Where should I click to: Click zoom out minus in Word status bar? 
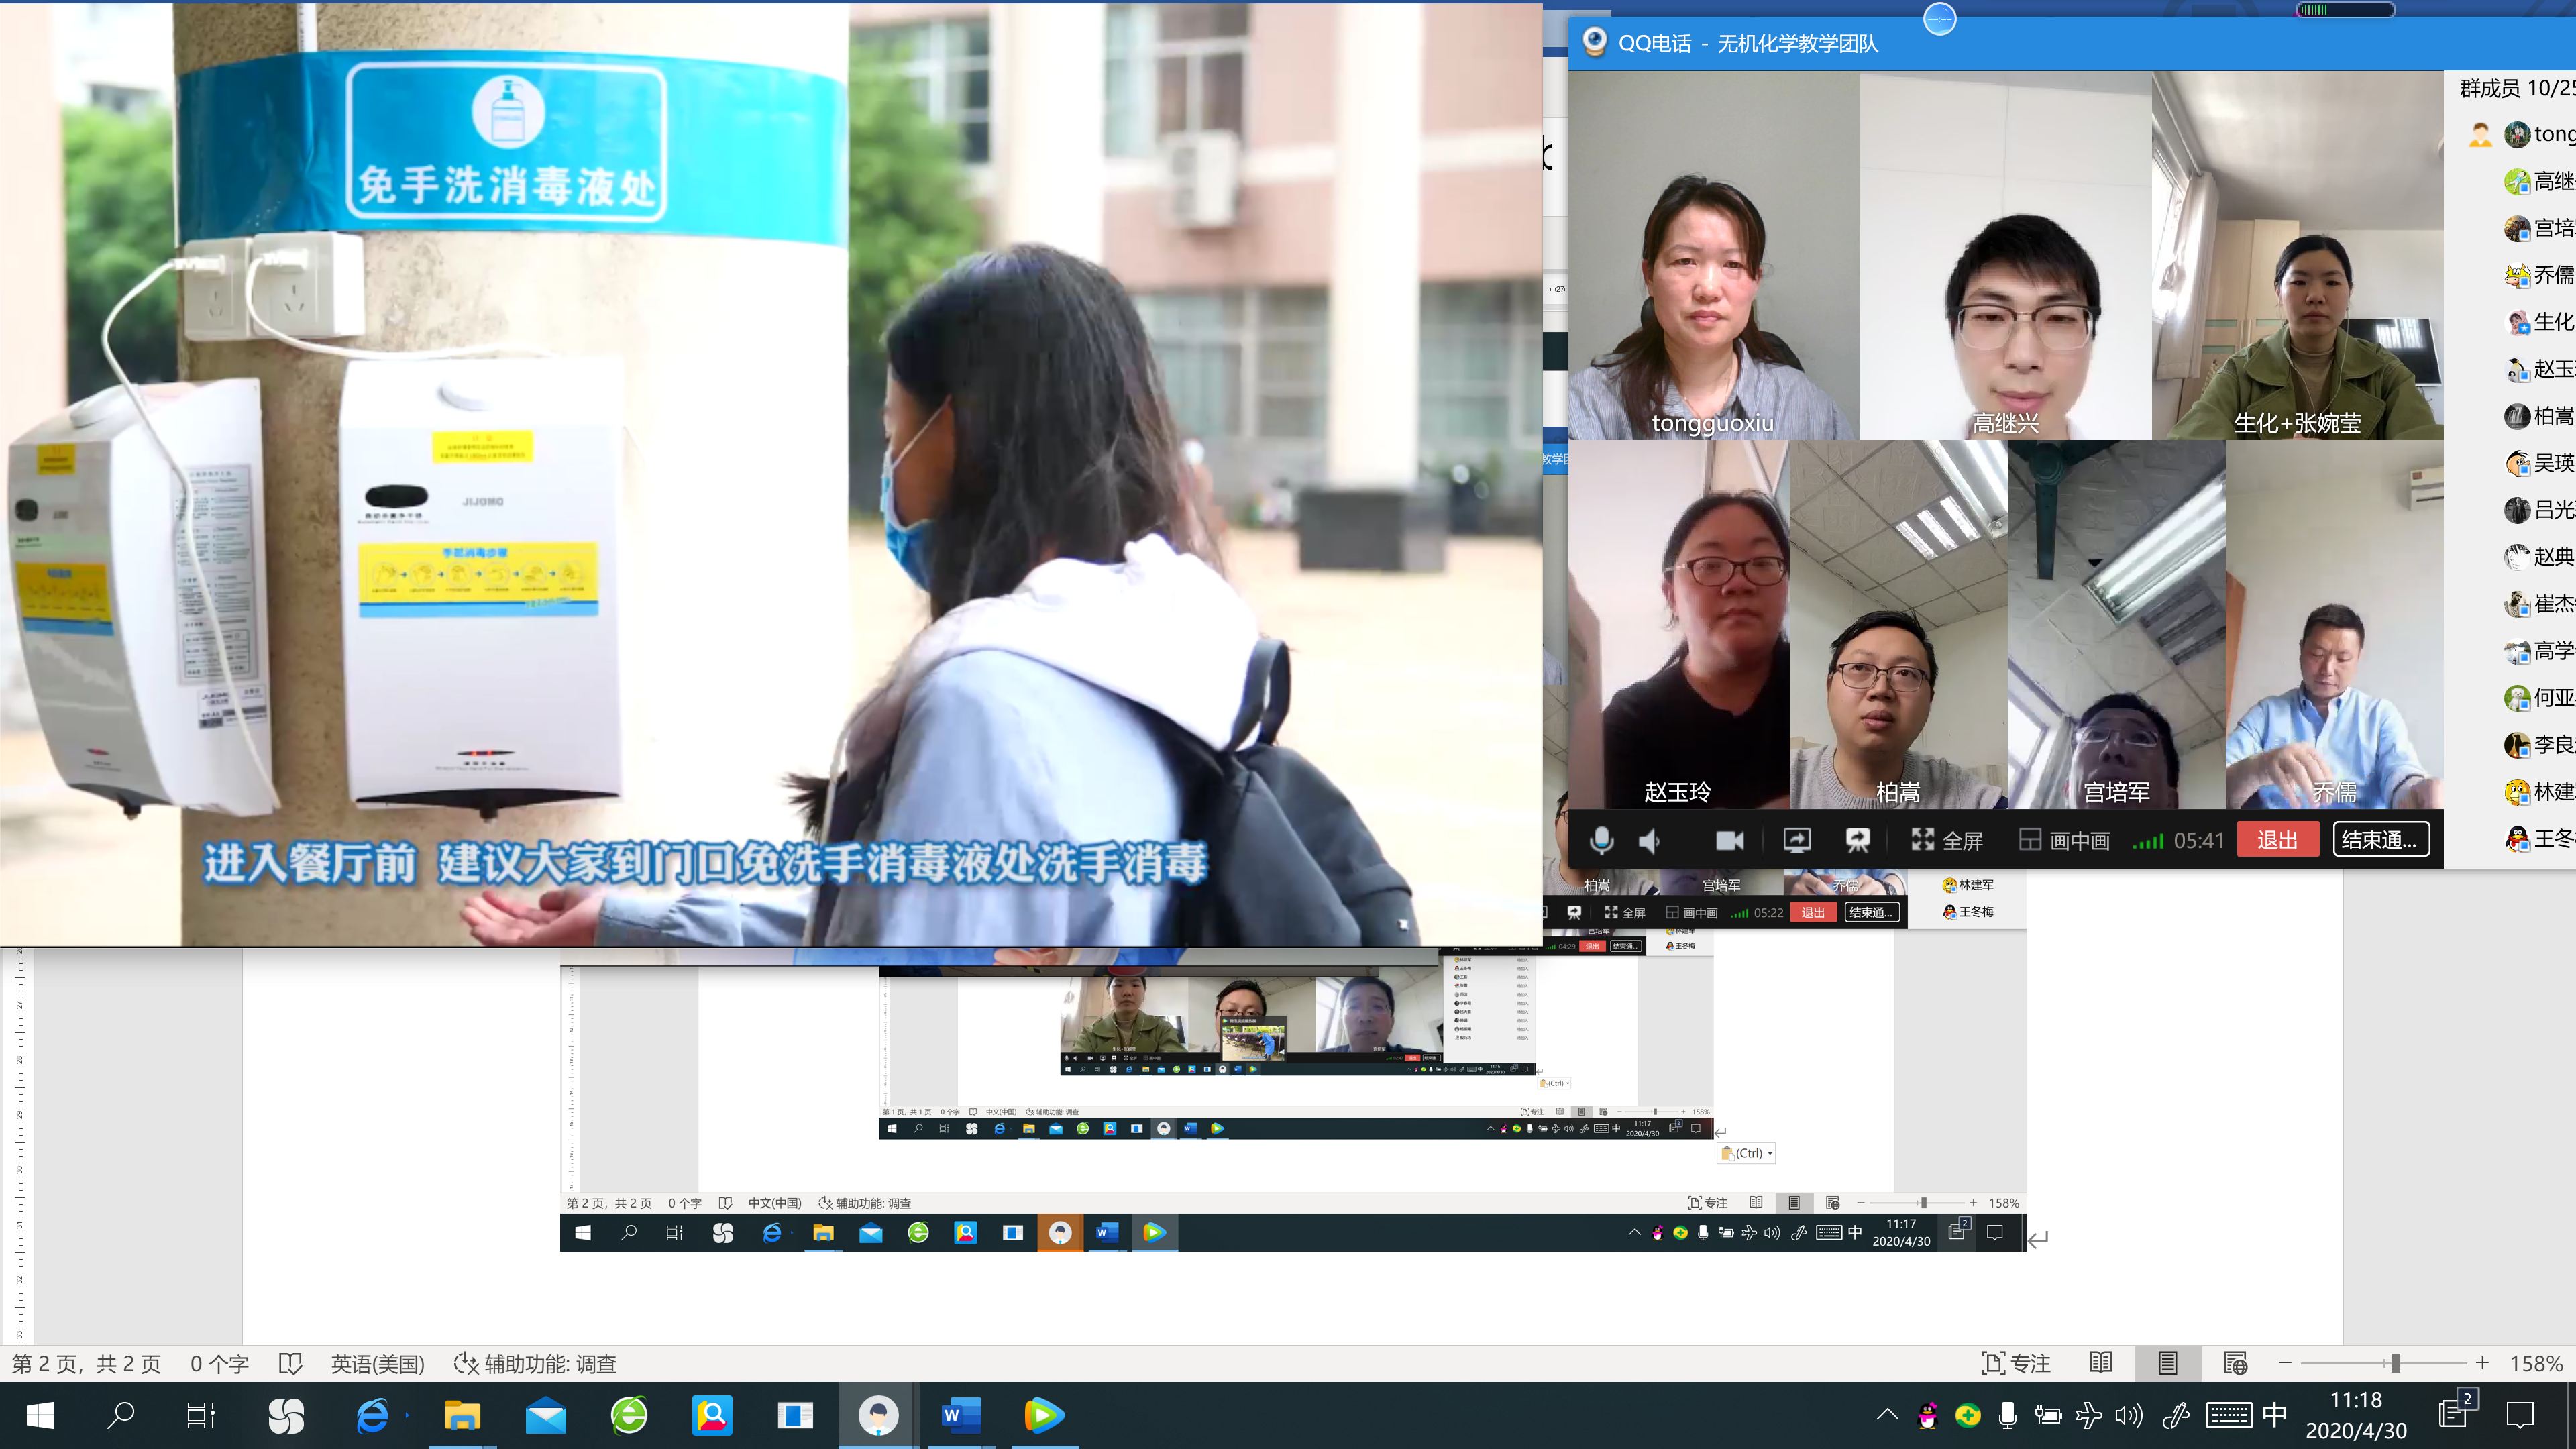2285,1363
